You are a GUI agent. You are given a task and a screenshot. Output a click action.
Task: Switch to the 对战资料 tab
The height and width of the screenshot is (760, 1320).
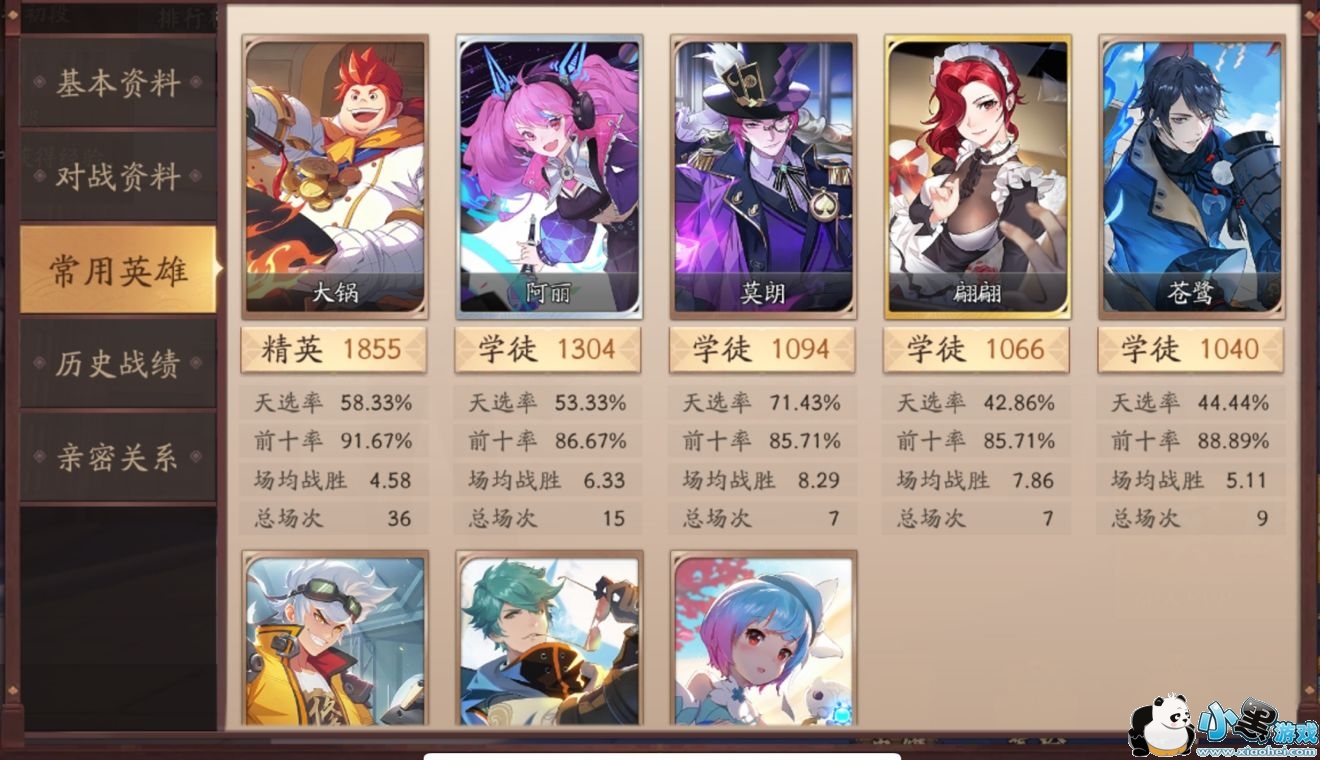tap(118, 177)
